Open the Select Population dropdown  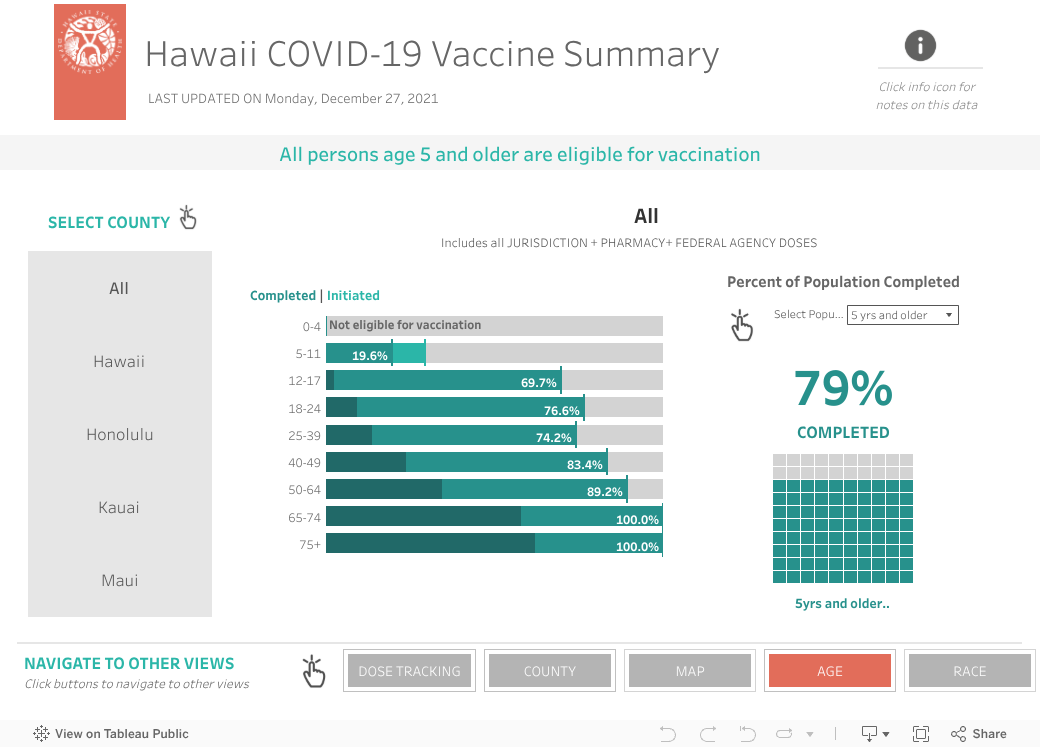click(903, 315)
